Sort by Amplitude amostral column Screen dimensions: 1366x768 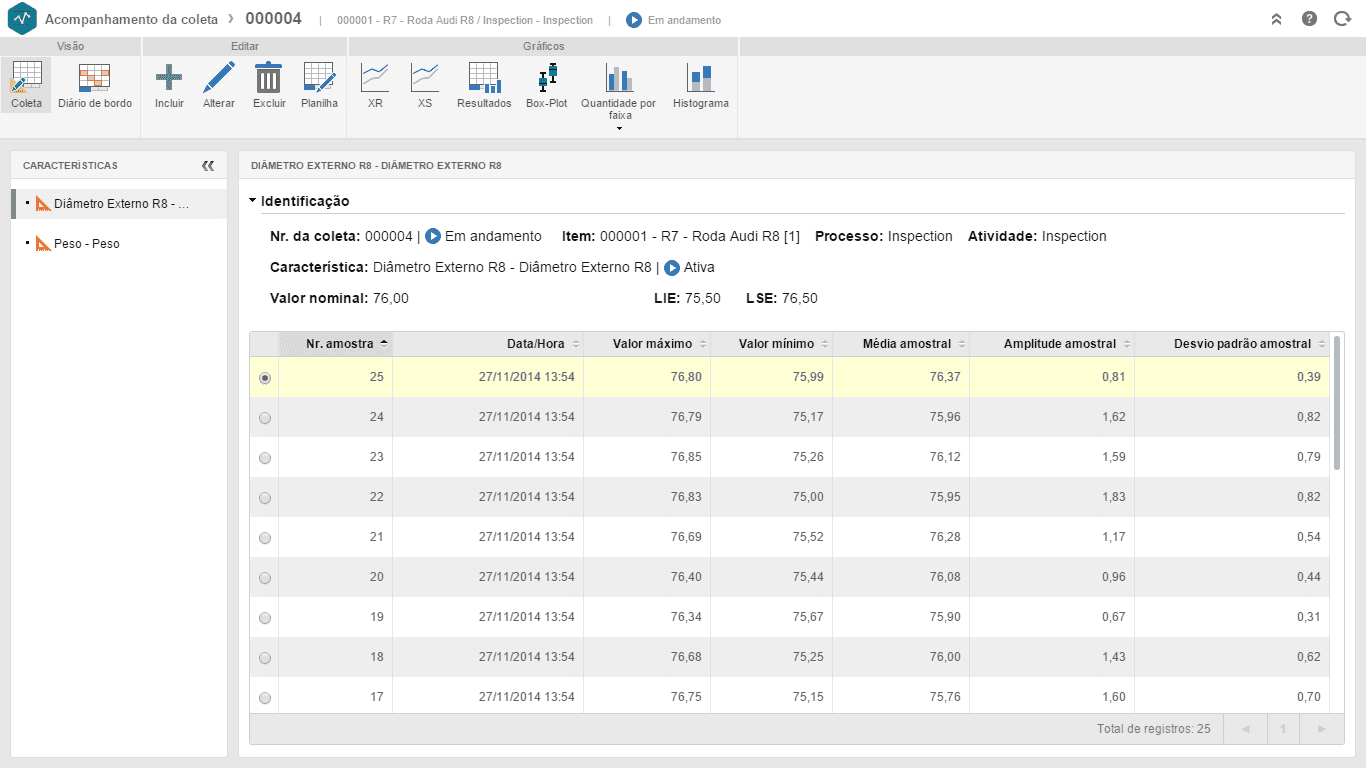(1052, 344)
